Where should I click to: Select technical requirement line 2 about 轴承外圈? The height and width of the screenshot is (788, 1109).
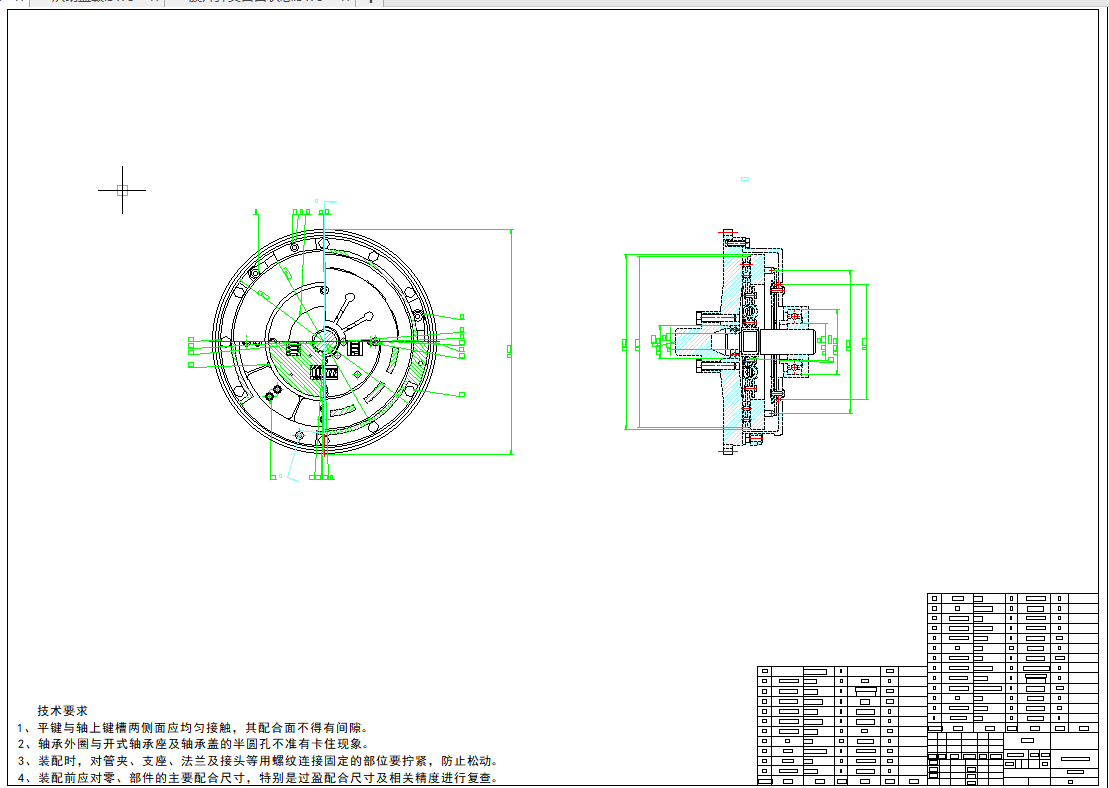[200, 744]
